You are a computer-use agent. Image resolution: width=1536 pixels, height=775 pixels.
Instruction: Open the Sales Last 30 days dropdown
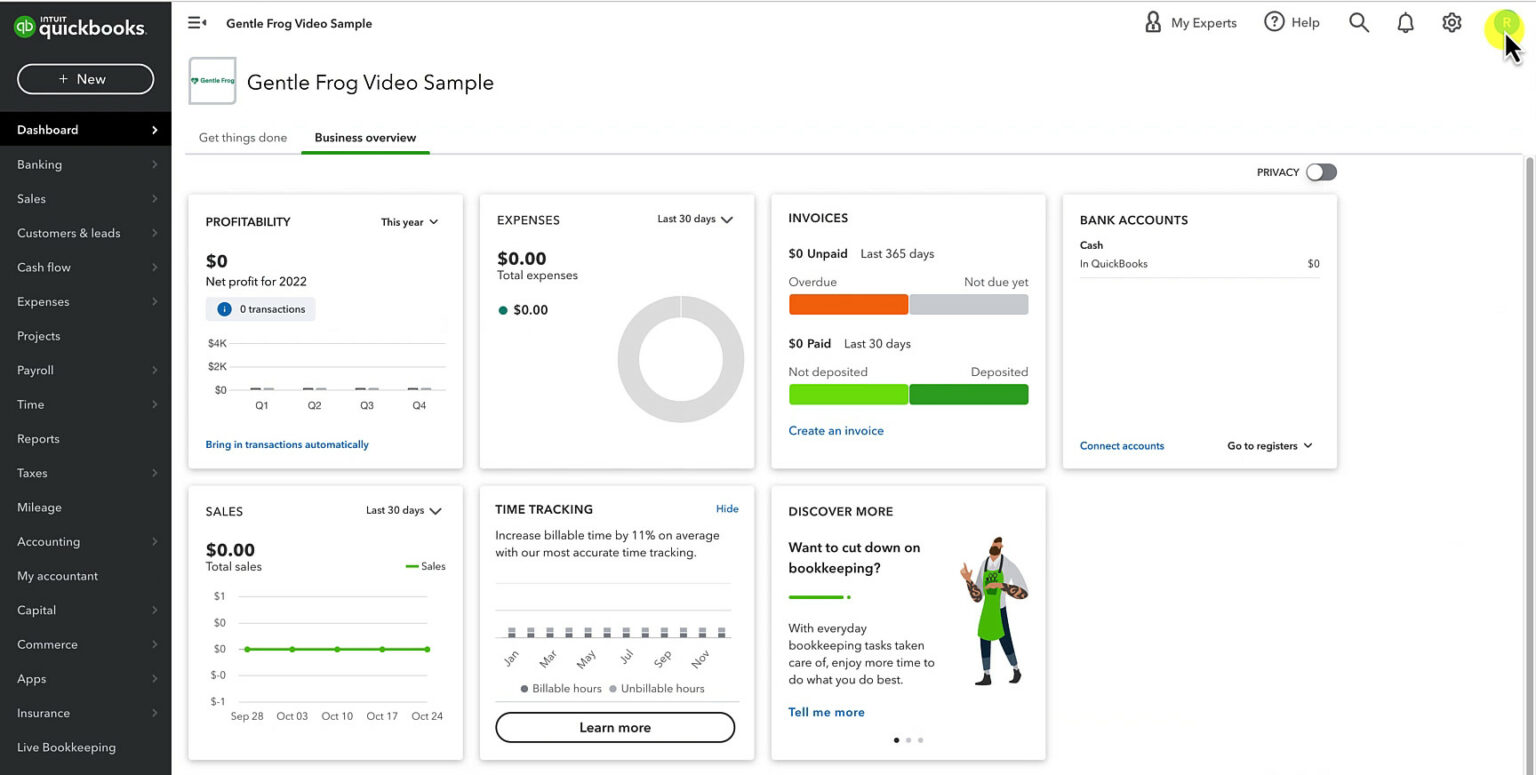pos(404,510)
